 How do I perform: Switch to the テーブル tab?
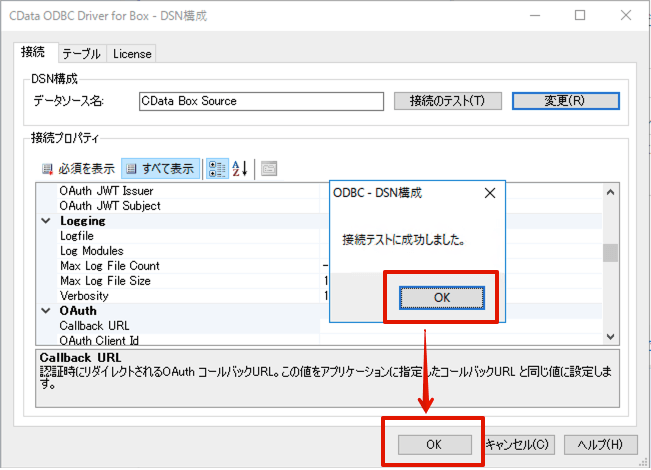(82, 54)
